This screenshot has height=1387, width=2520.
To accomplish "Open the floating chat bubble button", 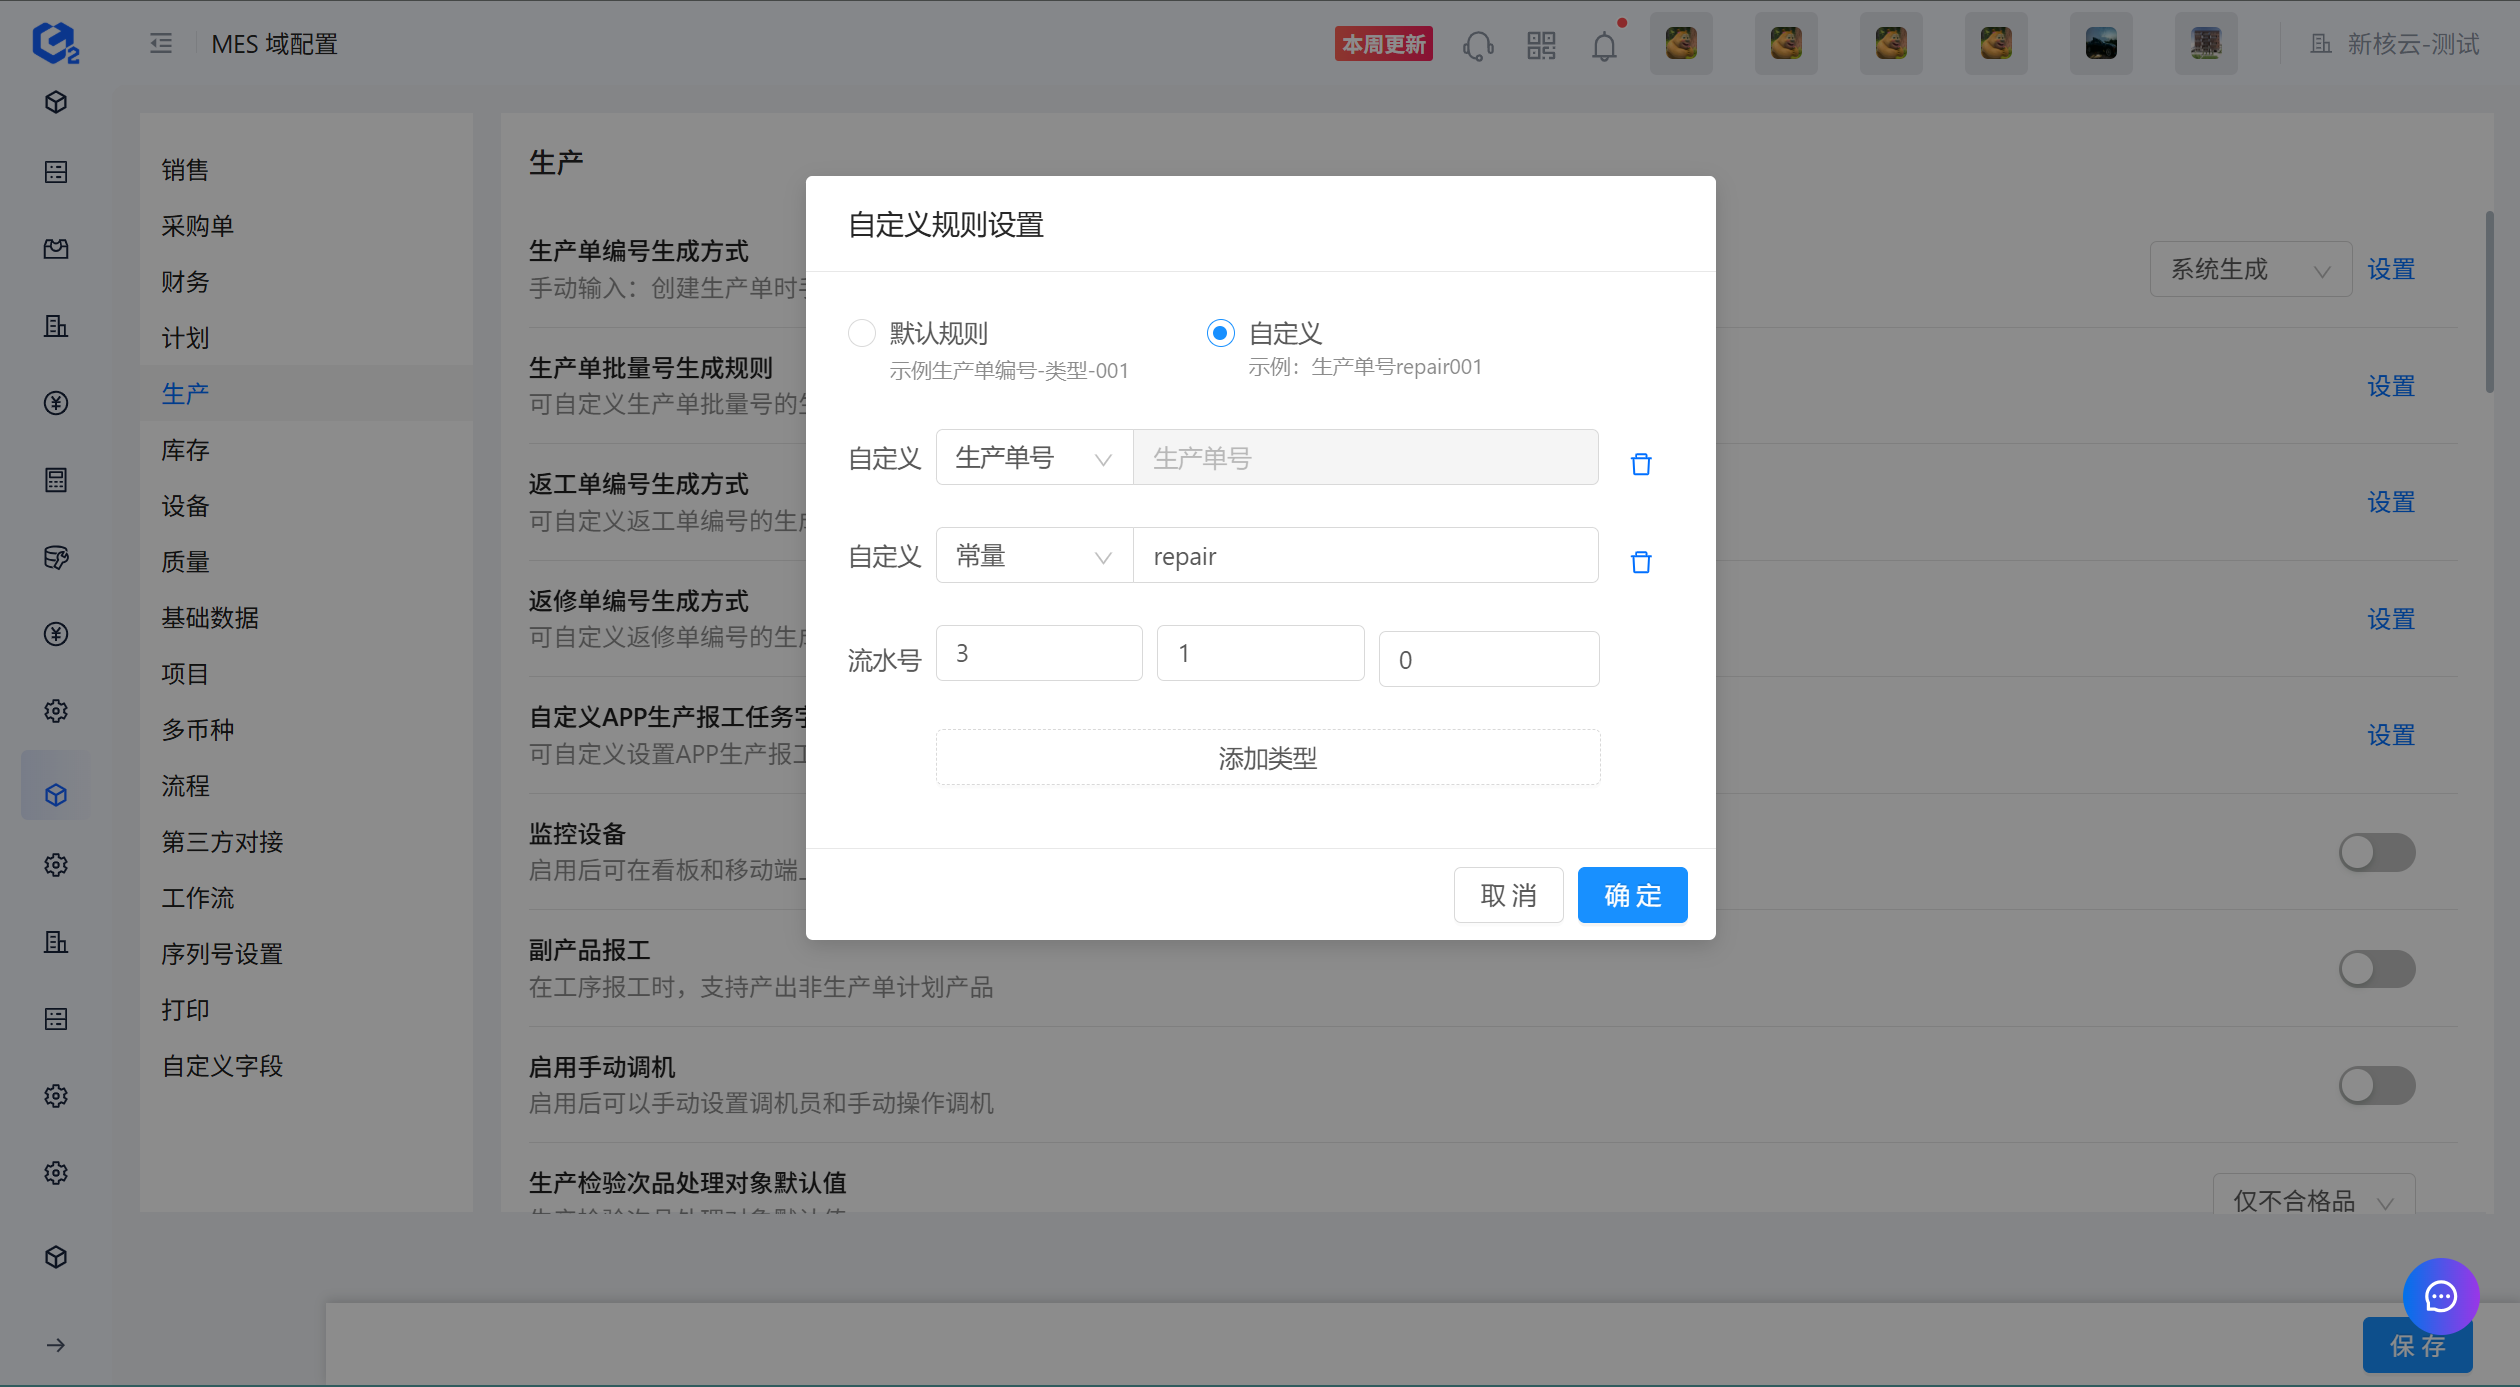I will click(x=2441, y=1297).
